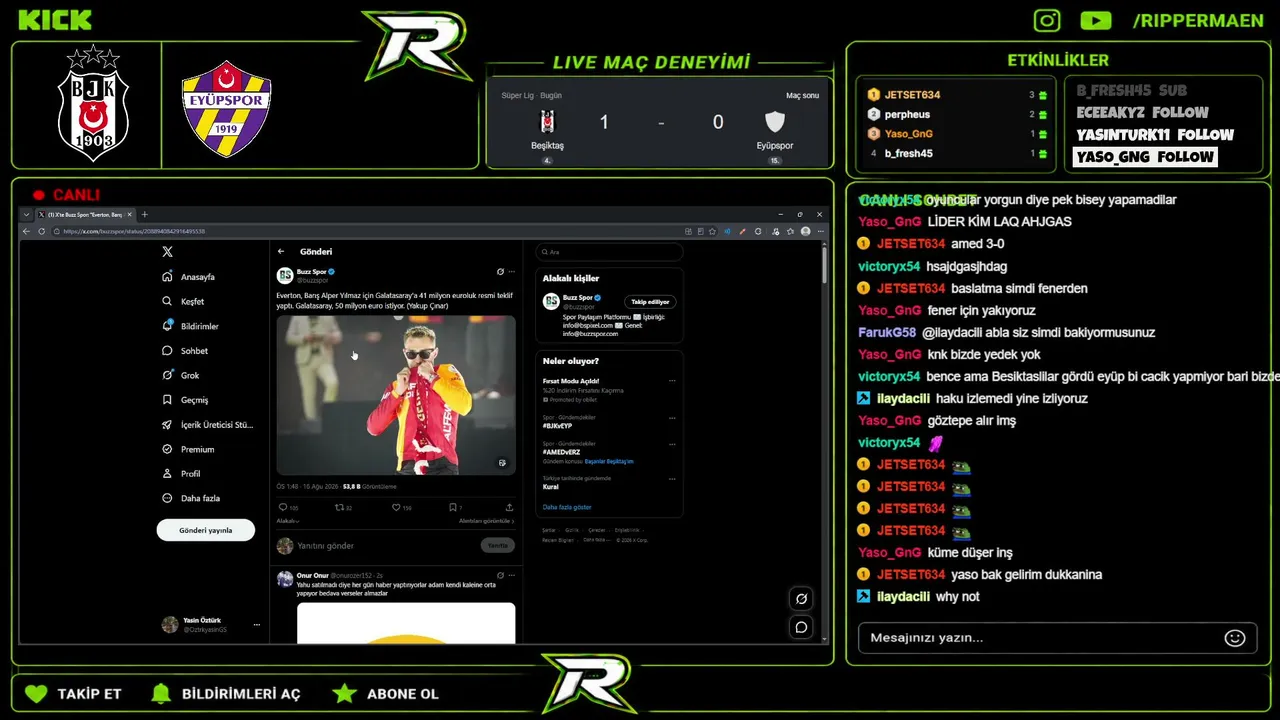Screen dimensions: 1280x720
Task: Click the BİLDİRİMLERİ AÇ bell icon
Action: pyautogui.click(x=160, y=694)
